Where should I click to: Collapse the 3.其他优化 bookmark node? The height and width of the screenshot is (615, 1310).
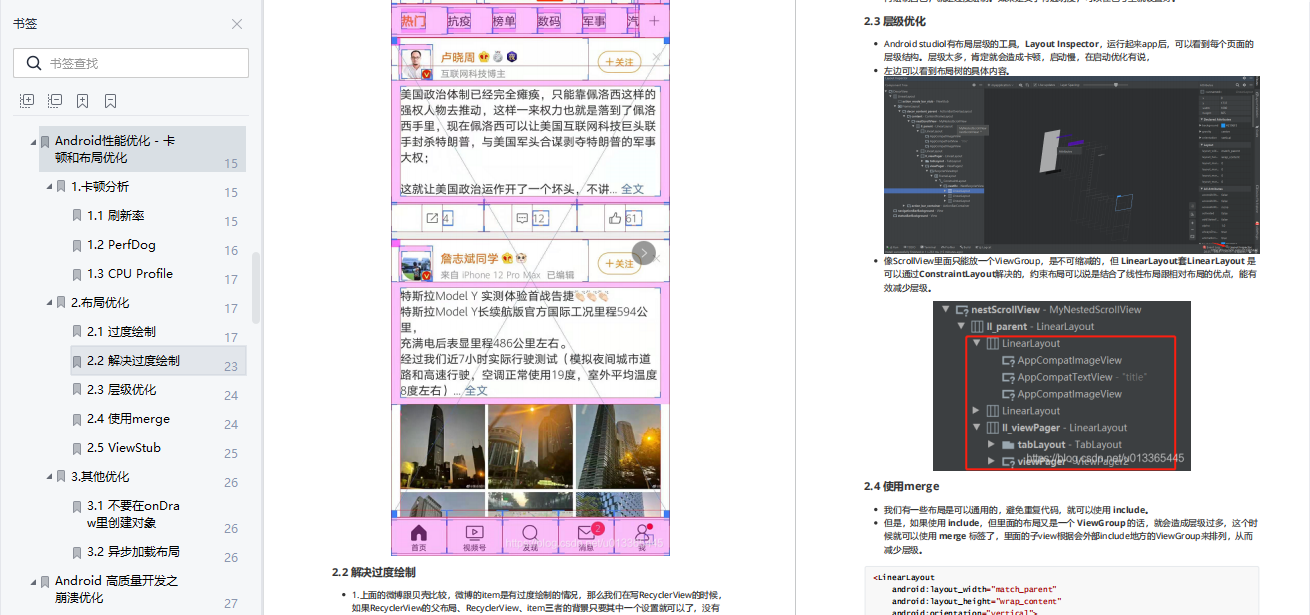tap(49, 477)
